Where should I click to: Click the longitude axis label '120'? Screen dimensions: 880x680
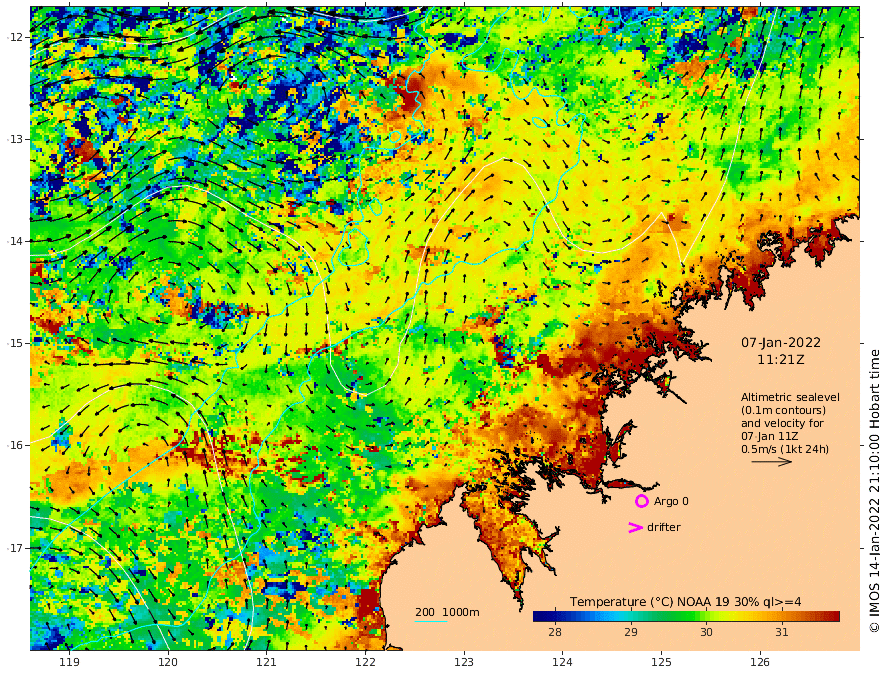pyautogui.click(x=168, y=663)
